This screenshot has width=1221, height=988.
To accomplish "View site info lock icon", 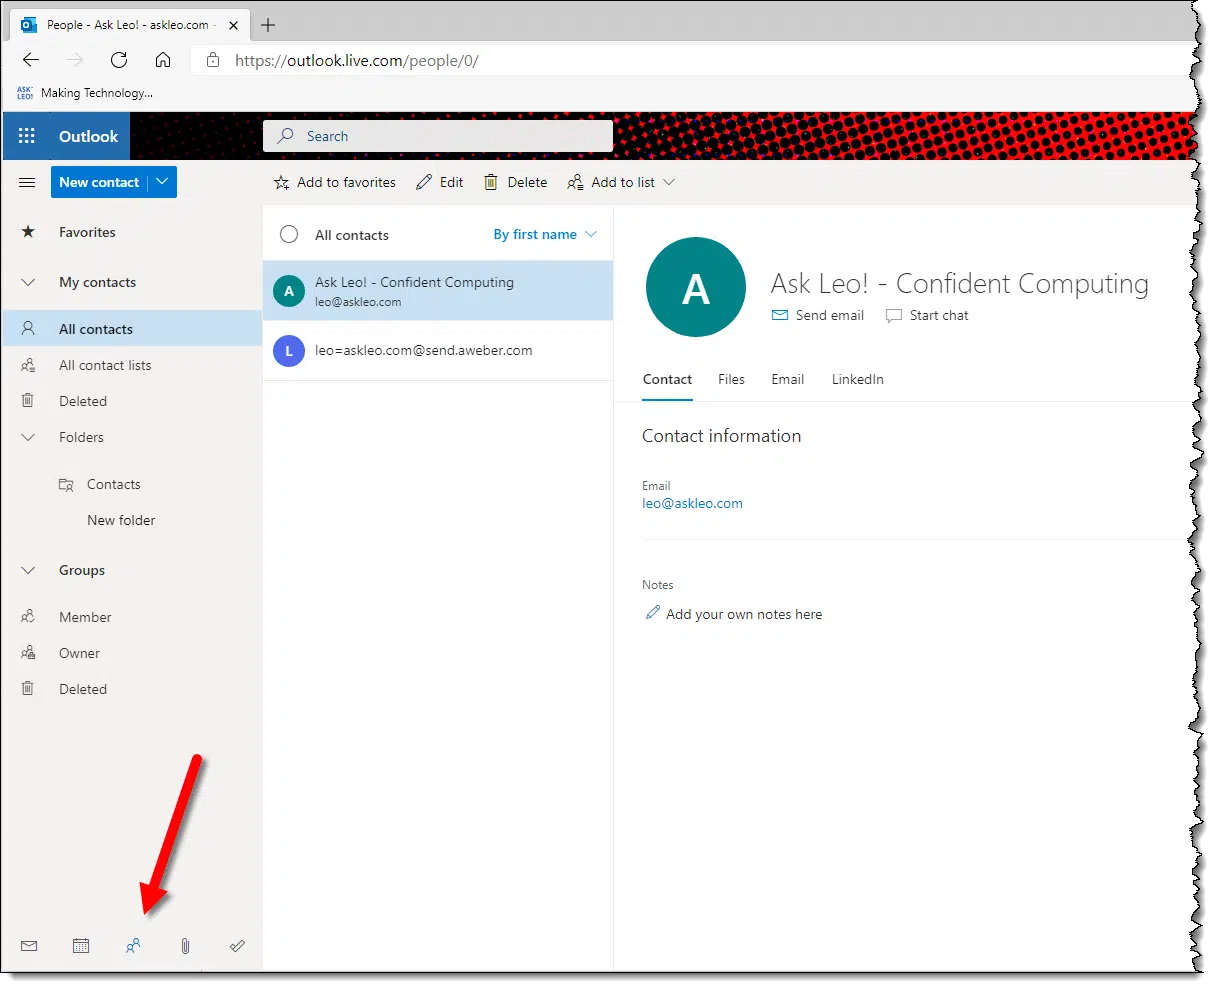I will click(212, 60).
